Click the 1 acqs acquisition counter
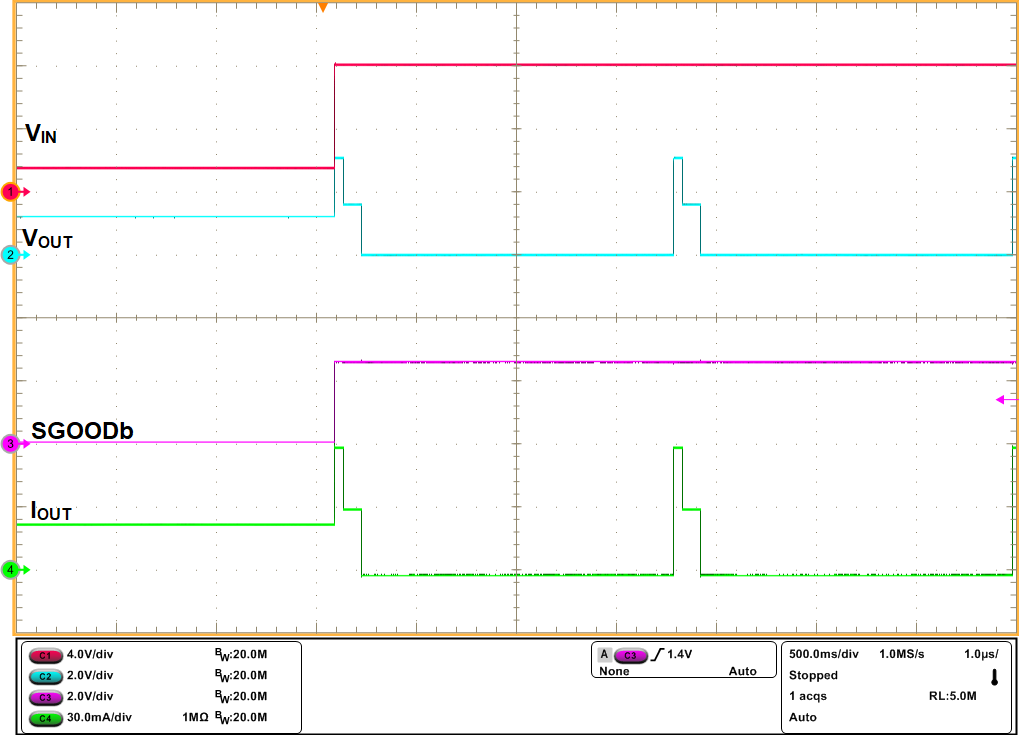This screenshot has height=736, width=1024. (806, 694)
